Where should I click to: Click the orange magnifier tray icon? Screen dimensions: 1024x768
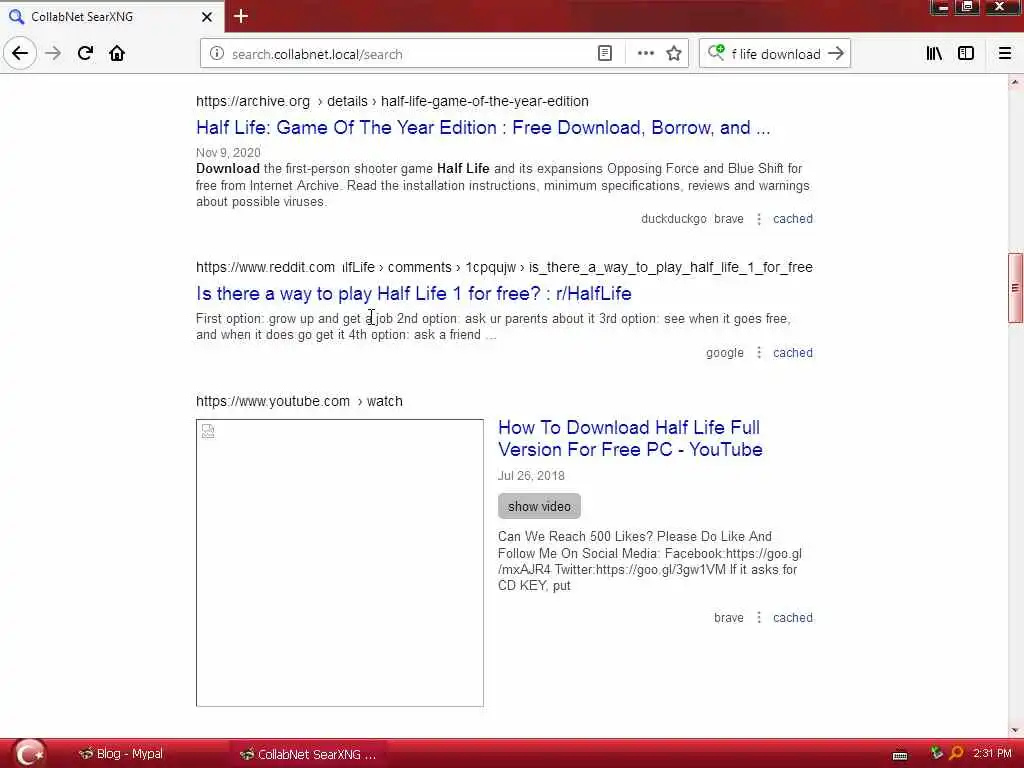click(x=956, y=754)
